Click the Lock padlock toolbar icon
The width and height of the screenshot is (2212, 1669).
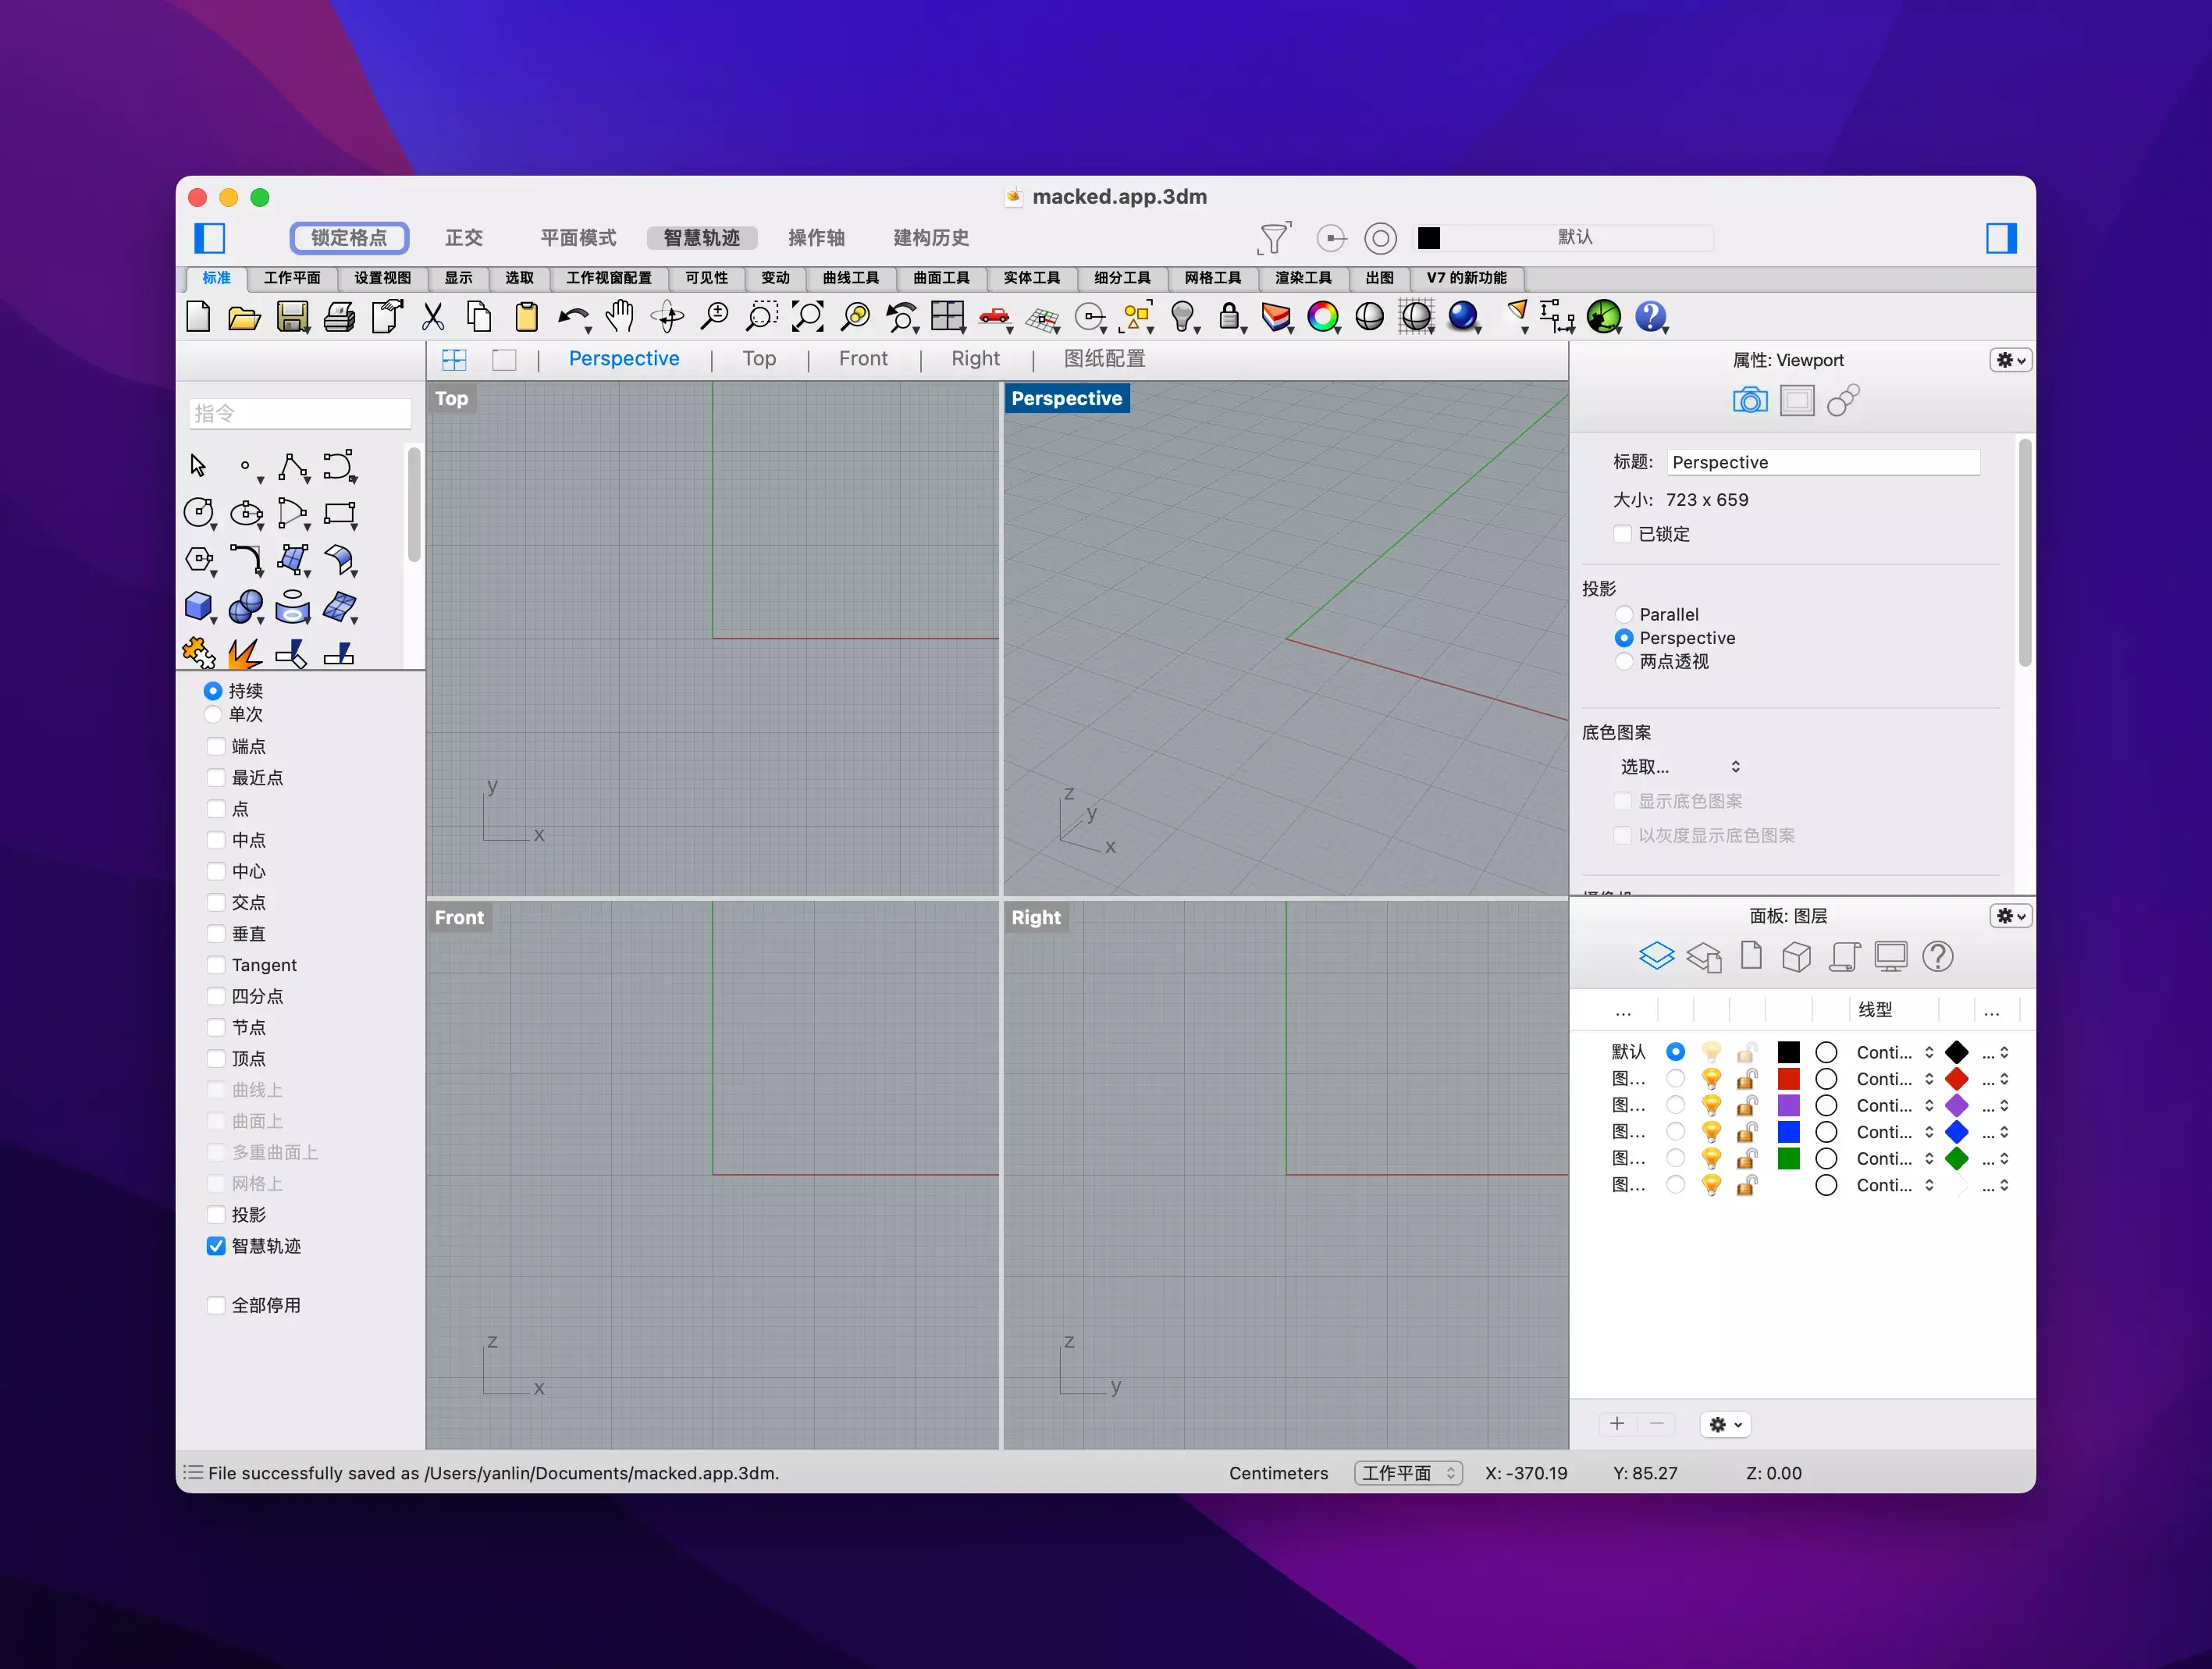[x=1229, y=317]
